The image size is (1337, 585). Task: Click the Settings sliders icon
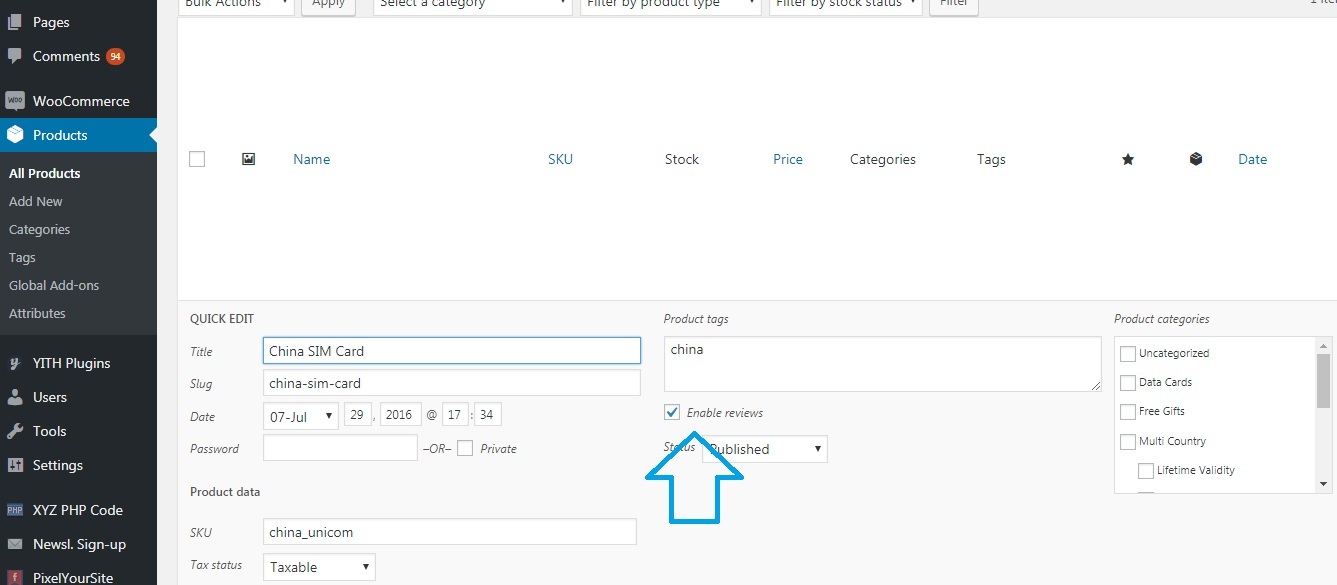(x=15, y=465)
